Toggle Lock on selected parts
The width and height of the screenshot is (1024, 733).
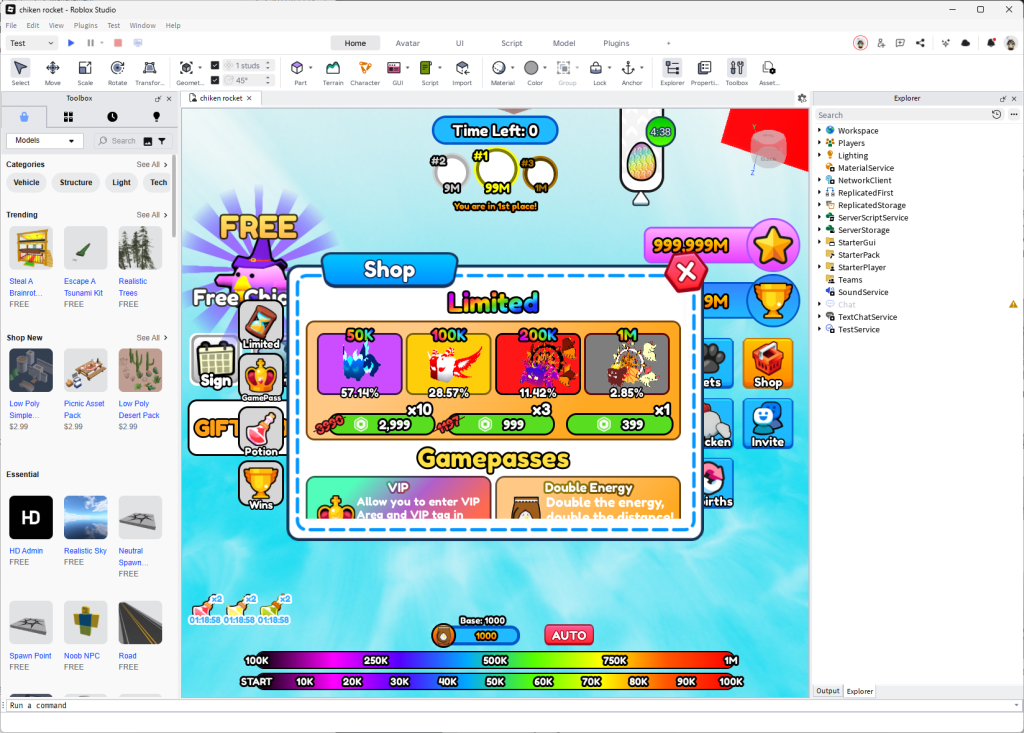595,67
